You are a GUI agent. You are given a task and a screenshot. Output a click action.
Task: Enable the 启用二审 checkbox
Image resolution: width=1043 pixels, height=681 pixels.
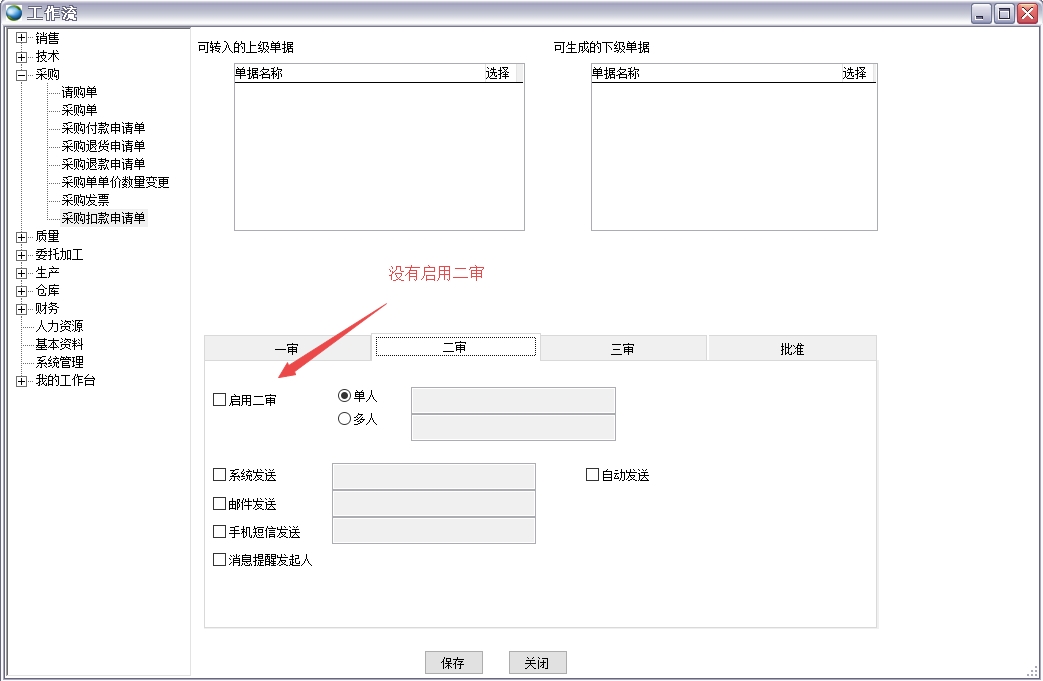pos(220,400)
